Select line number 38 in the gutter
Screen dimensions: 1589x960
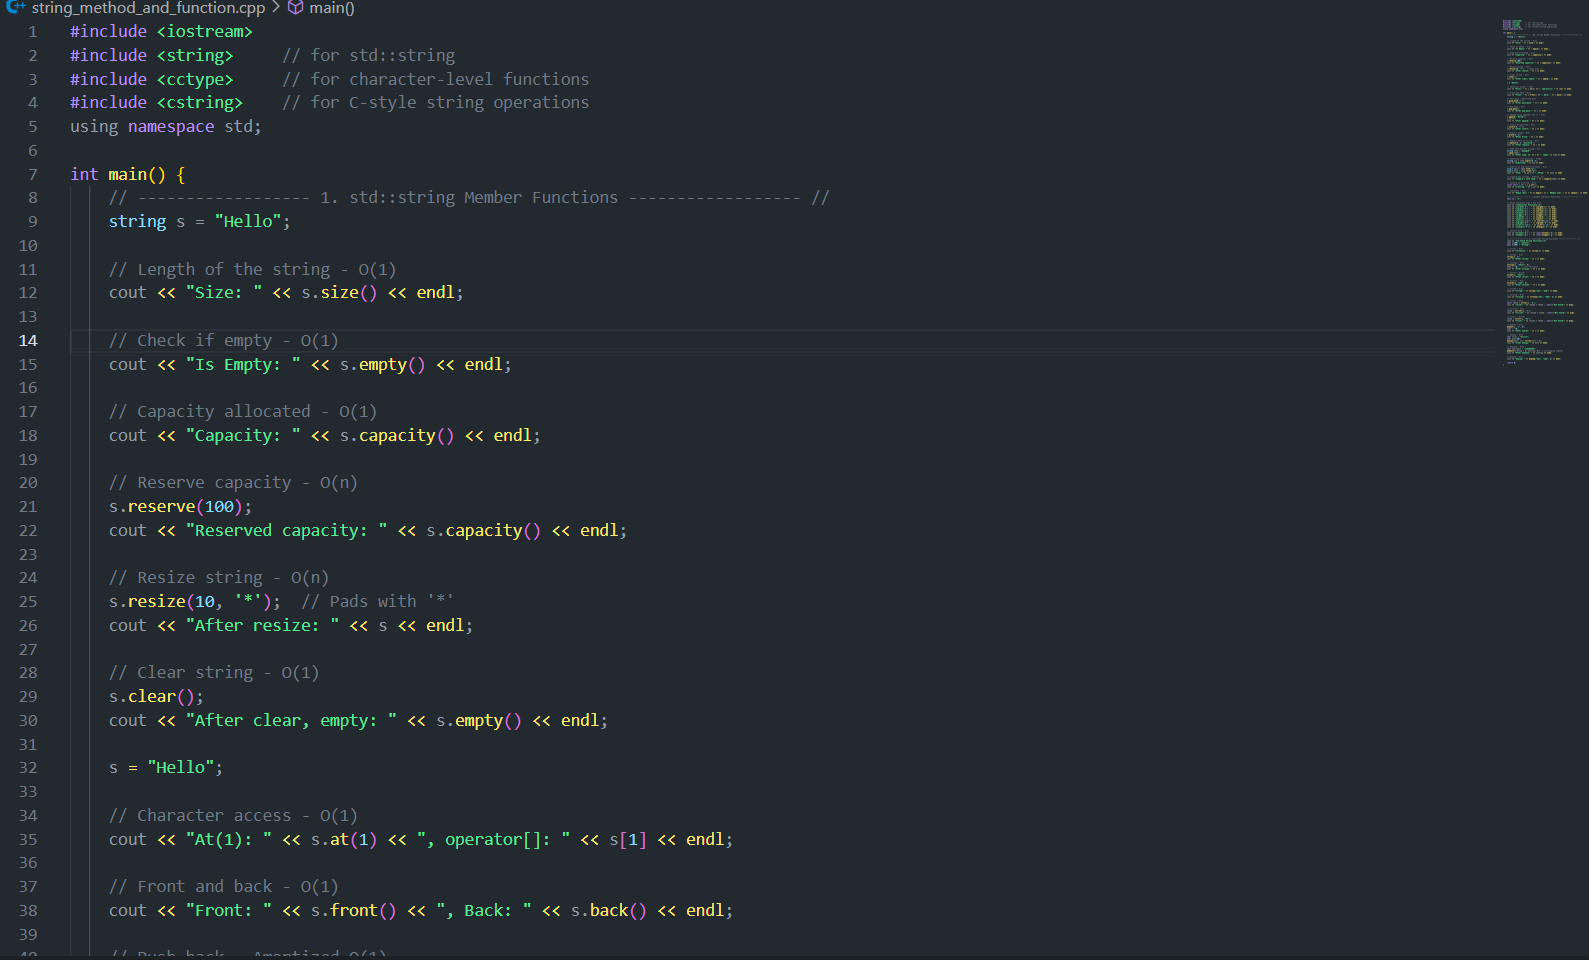(28, 911)
